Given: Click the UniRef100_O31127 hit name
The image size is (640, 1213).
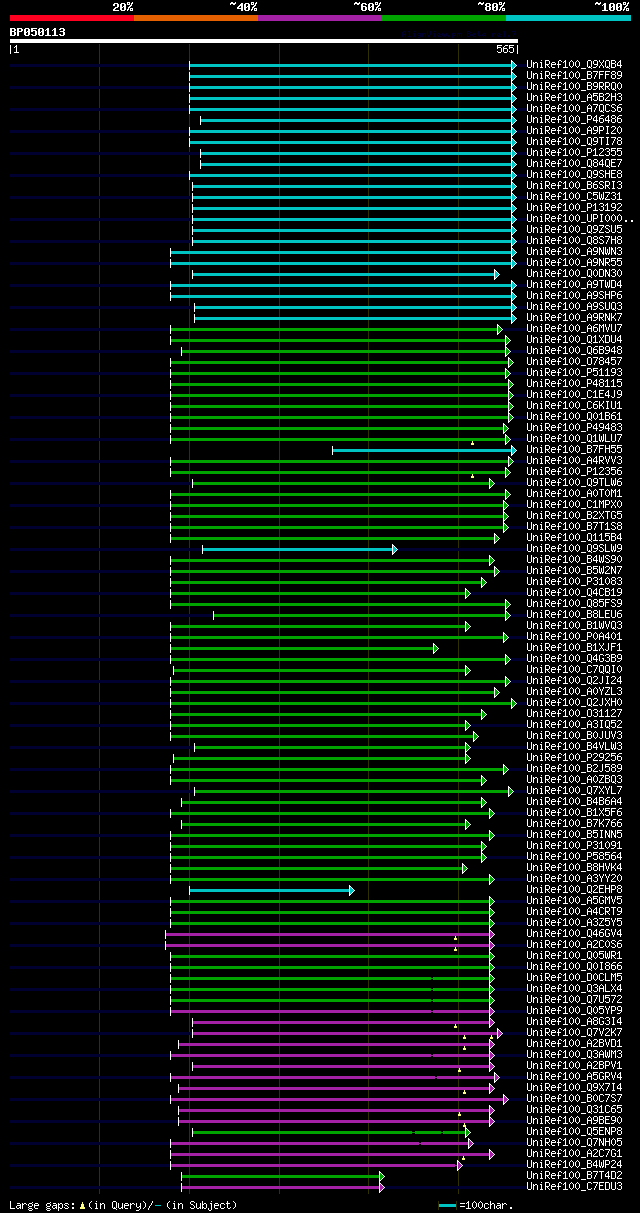Looking at the screenshot, I should 574,714.
